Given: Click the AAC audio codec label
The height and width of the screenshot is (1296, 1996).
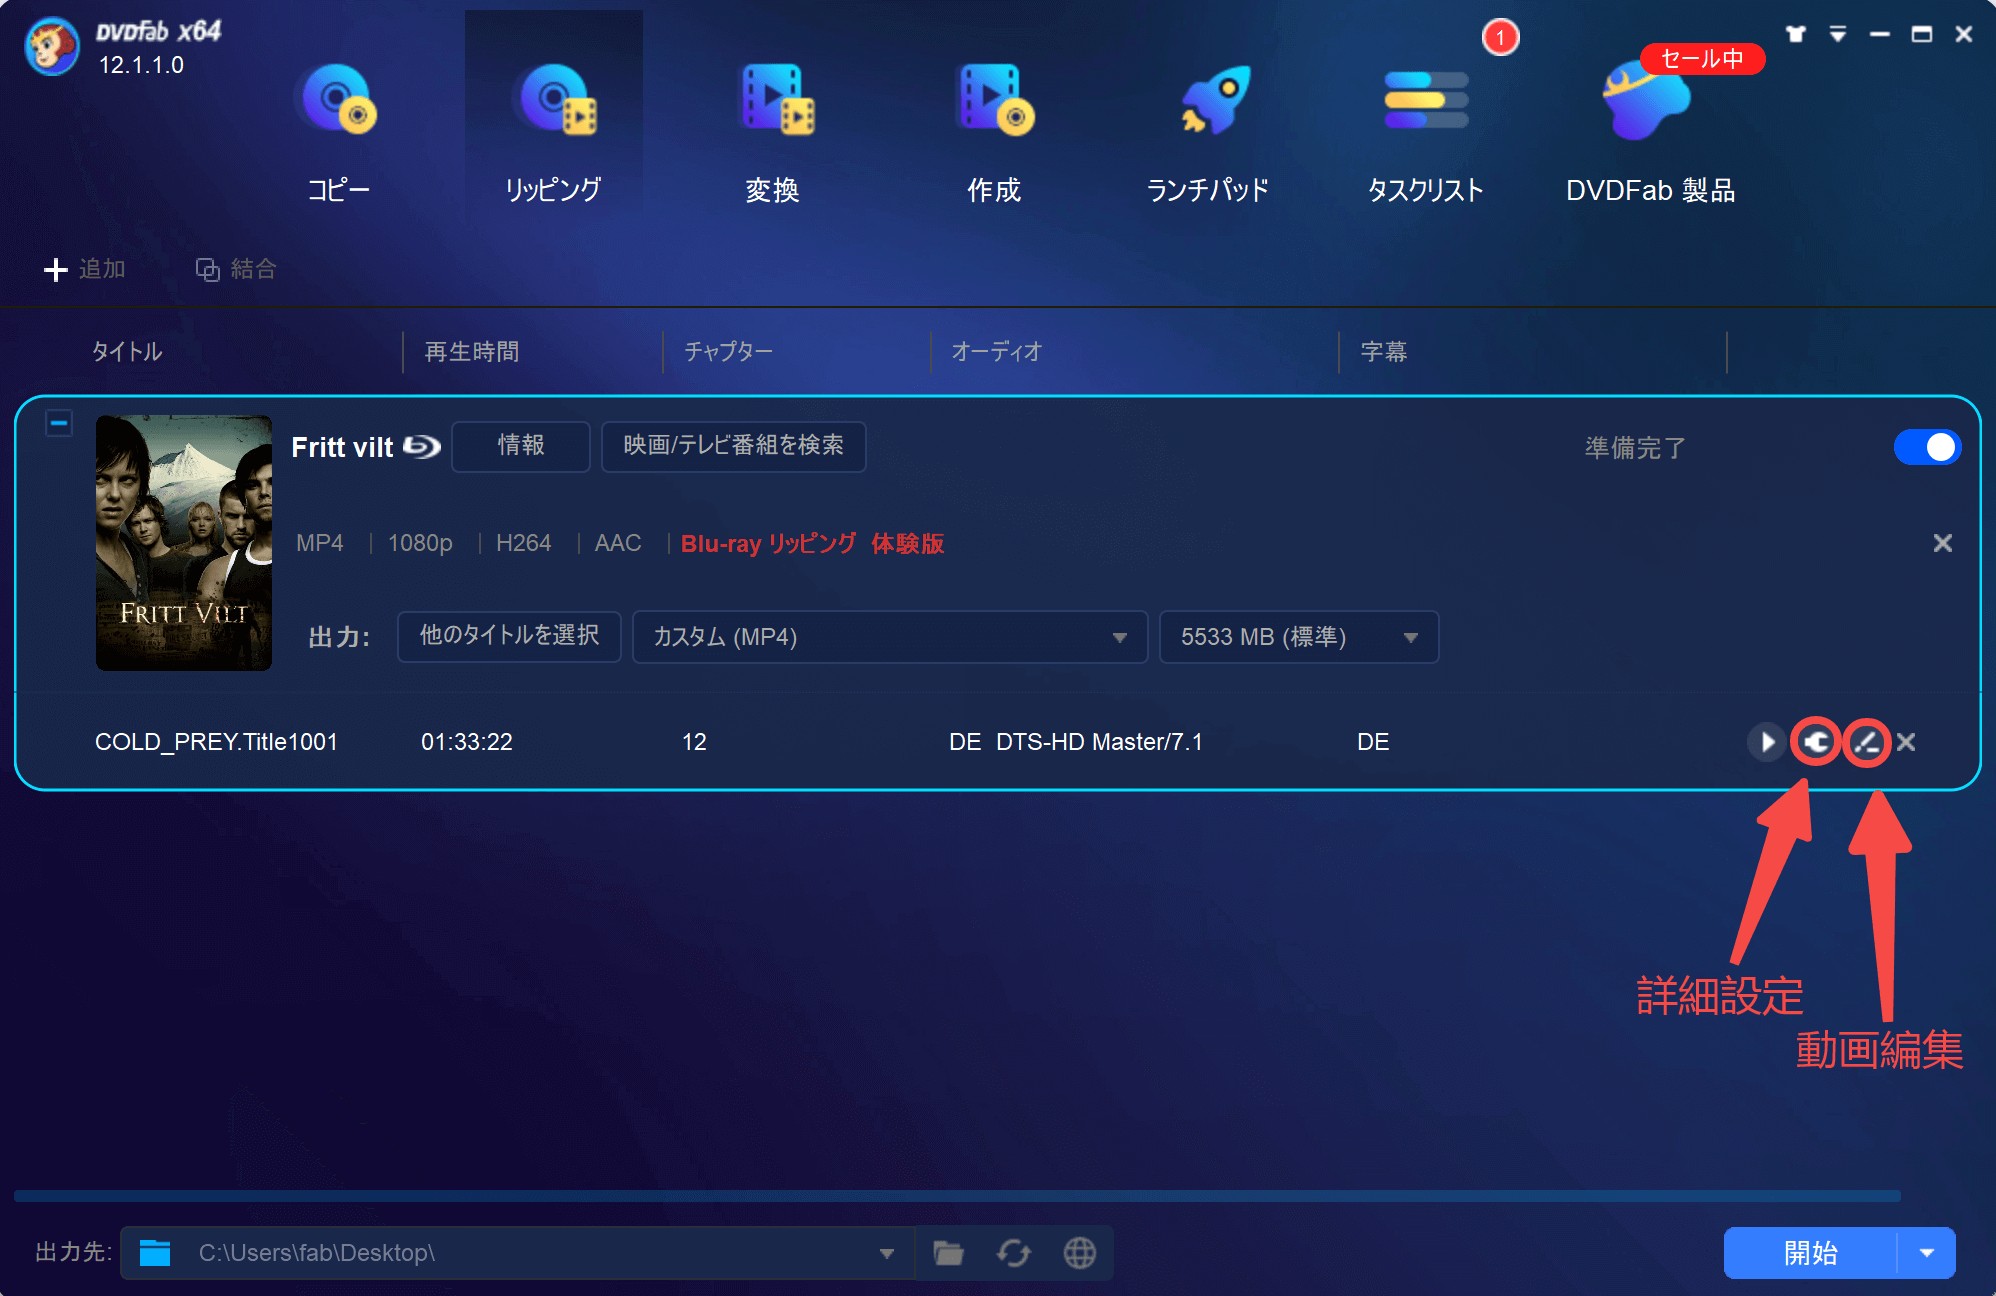Looking at the screenshot, I should click(x=618, y=543).
